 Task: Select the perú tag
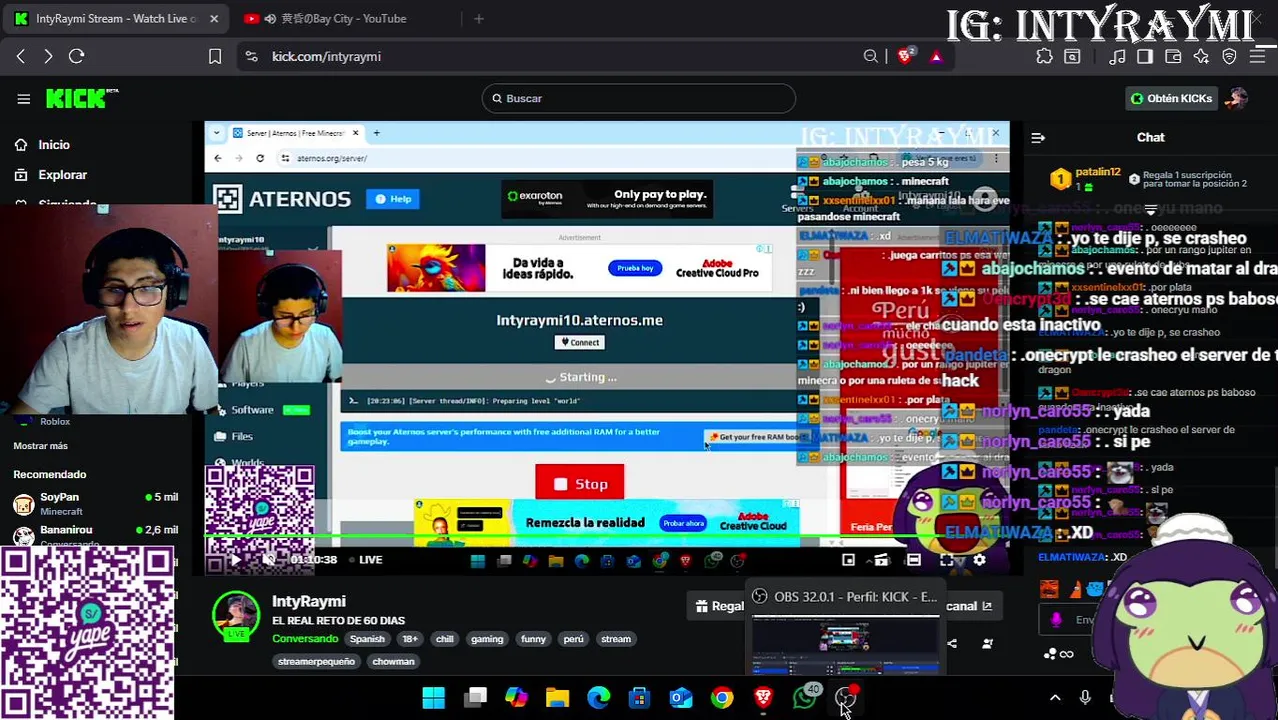point(573,639)
